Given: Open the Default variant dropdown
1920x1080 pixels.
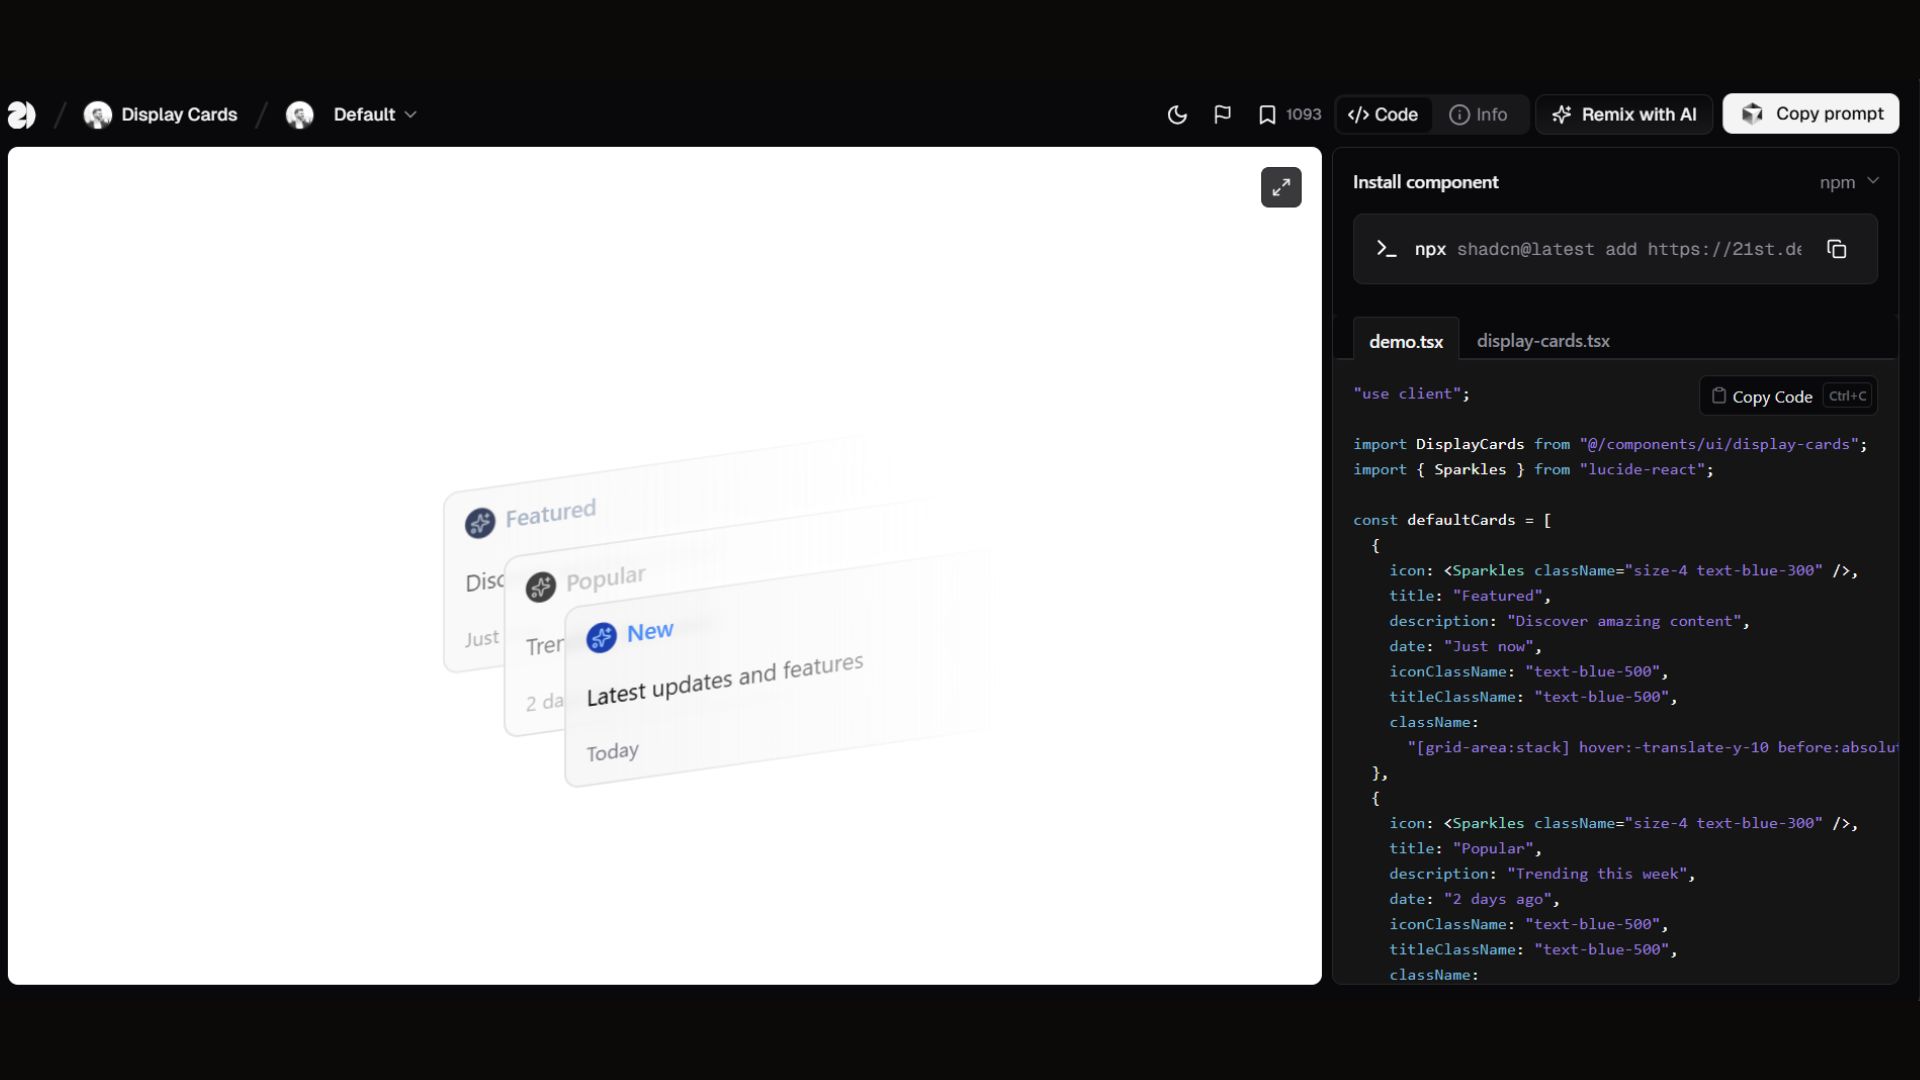Looking at the screenshot, I should pyautogui.click(x=374, y=115).
